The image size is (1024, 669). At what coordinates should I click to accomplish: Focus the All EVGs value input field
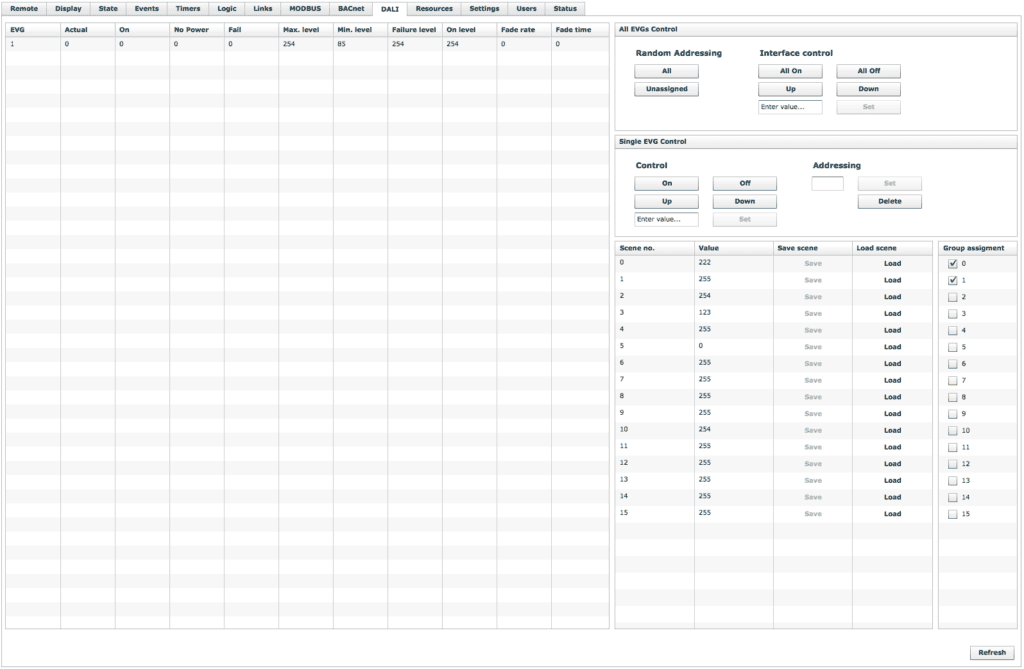(790, 107)
